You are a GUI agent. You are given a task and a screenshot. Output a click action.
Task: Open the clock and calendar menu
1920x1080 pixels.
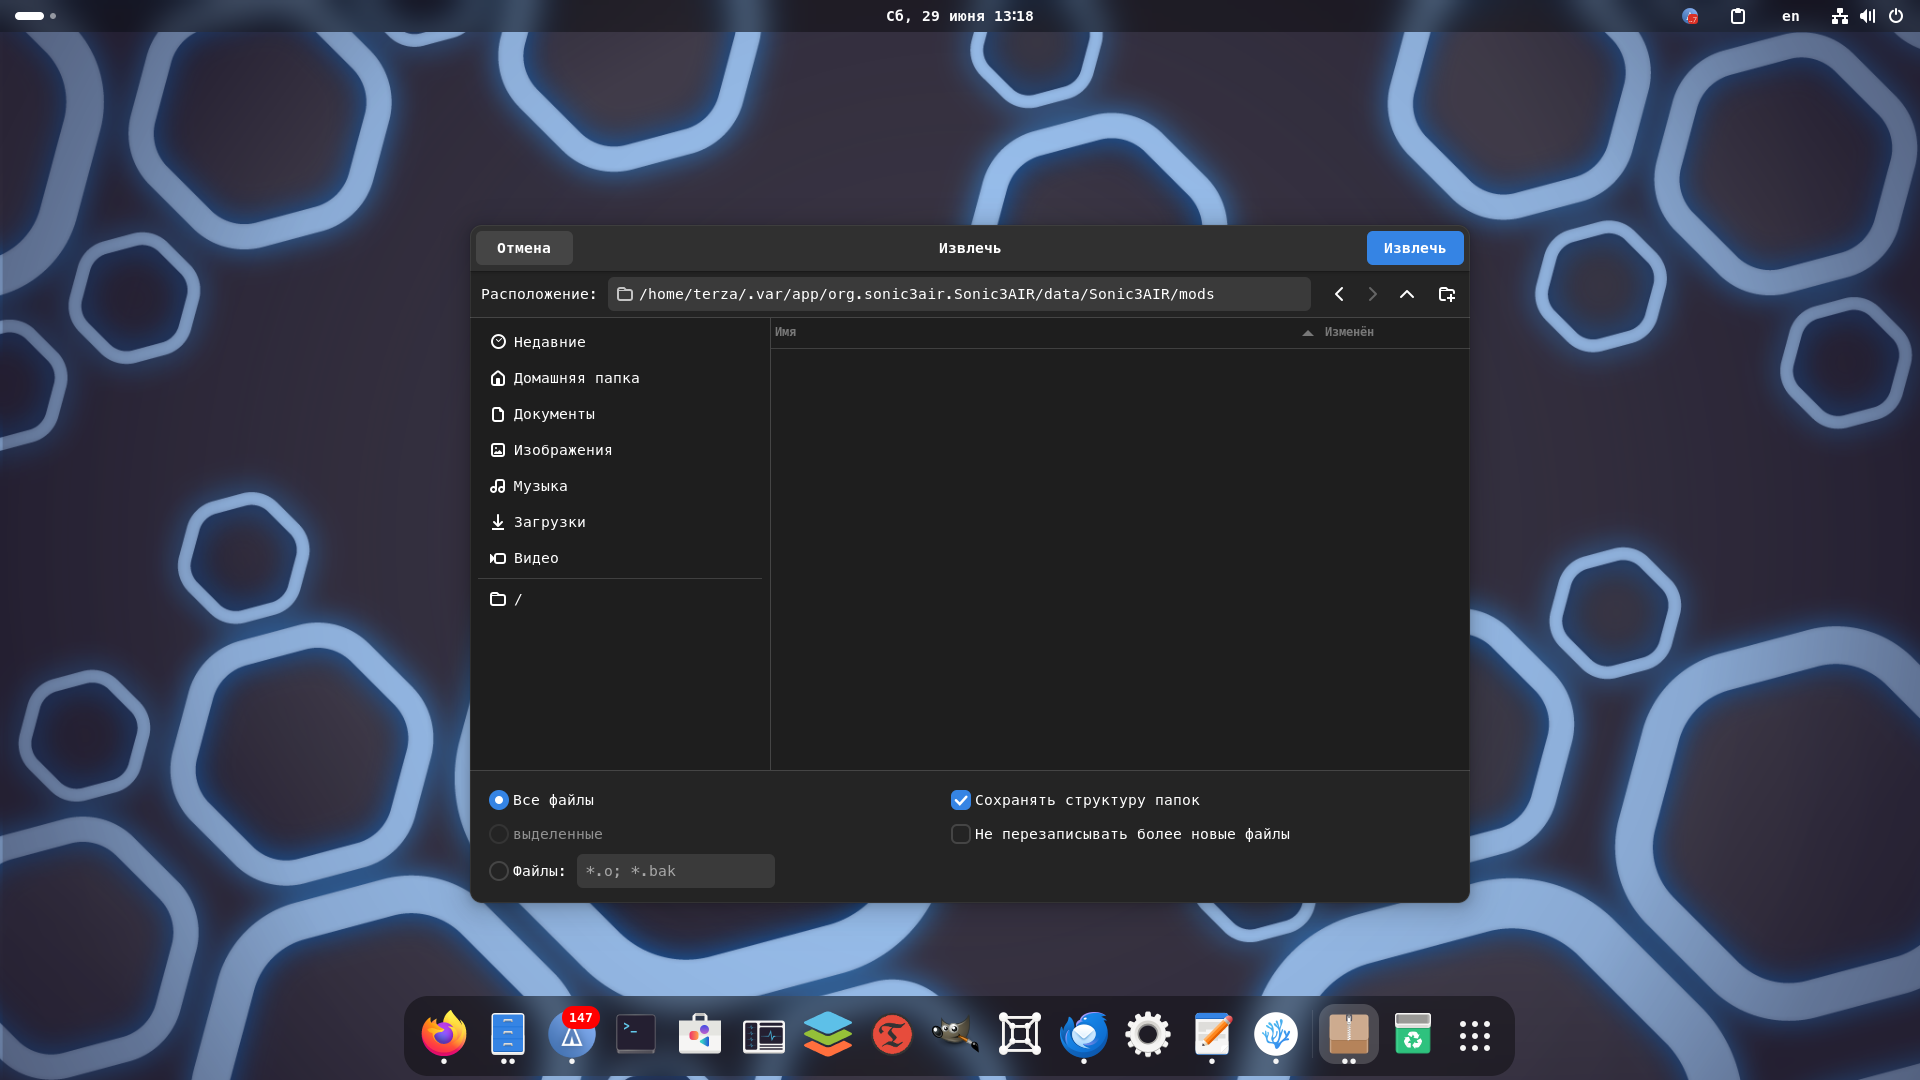coord(960,16)
